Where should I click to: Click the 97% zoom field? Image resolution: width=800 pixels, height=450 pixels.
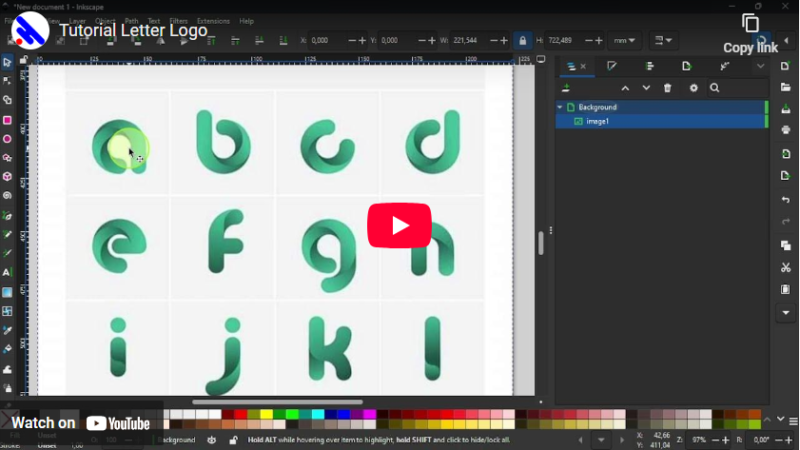(698, 440)
